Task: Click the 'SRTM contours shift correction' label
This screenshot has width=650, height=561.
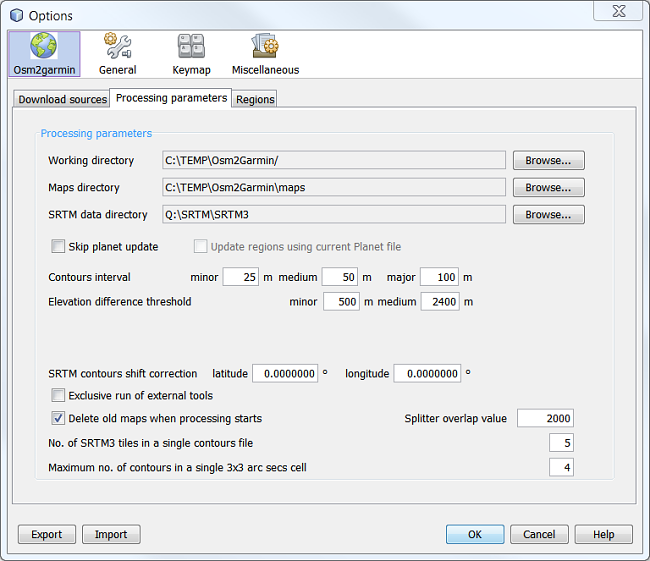Action: 123,374
